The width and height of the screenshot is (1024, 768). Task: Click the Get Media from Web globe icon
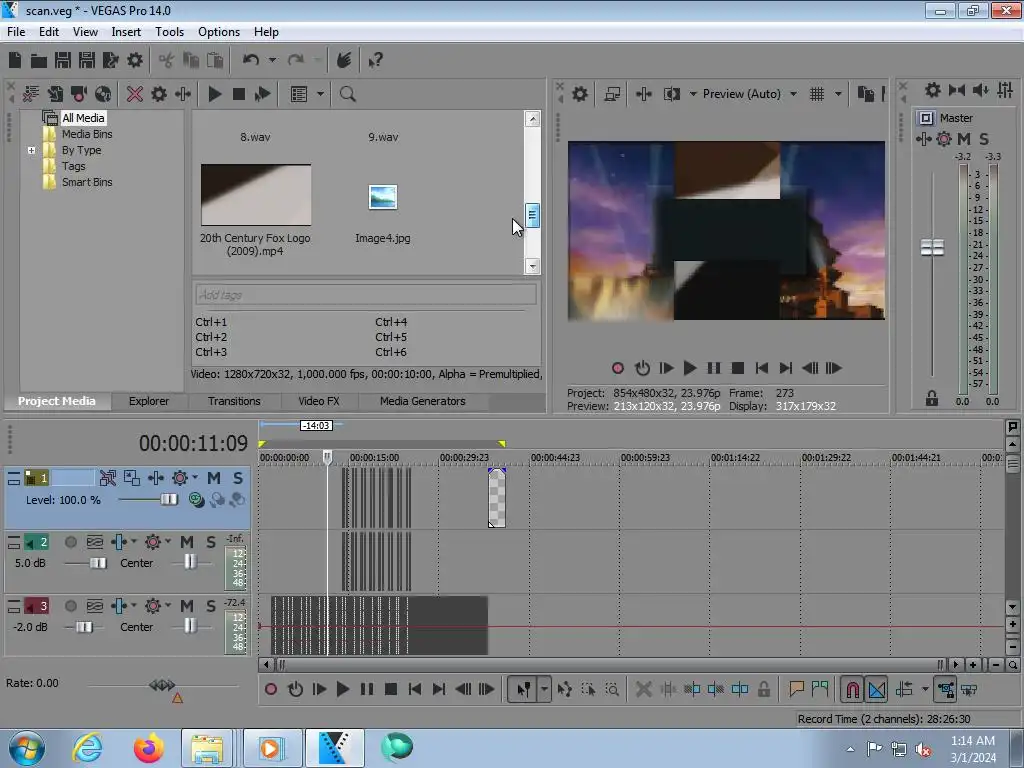point(103,94)
